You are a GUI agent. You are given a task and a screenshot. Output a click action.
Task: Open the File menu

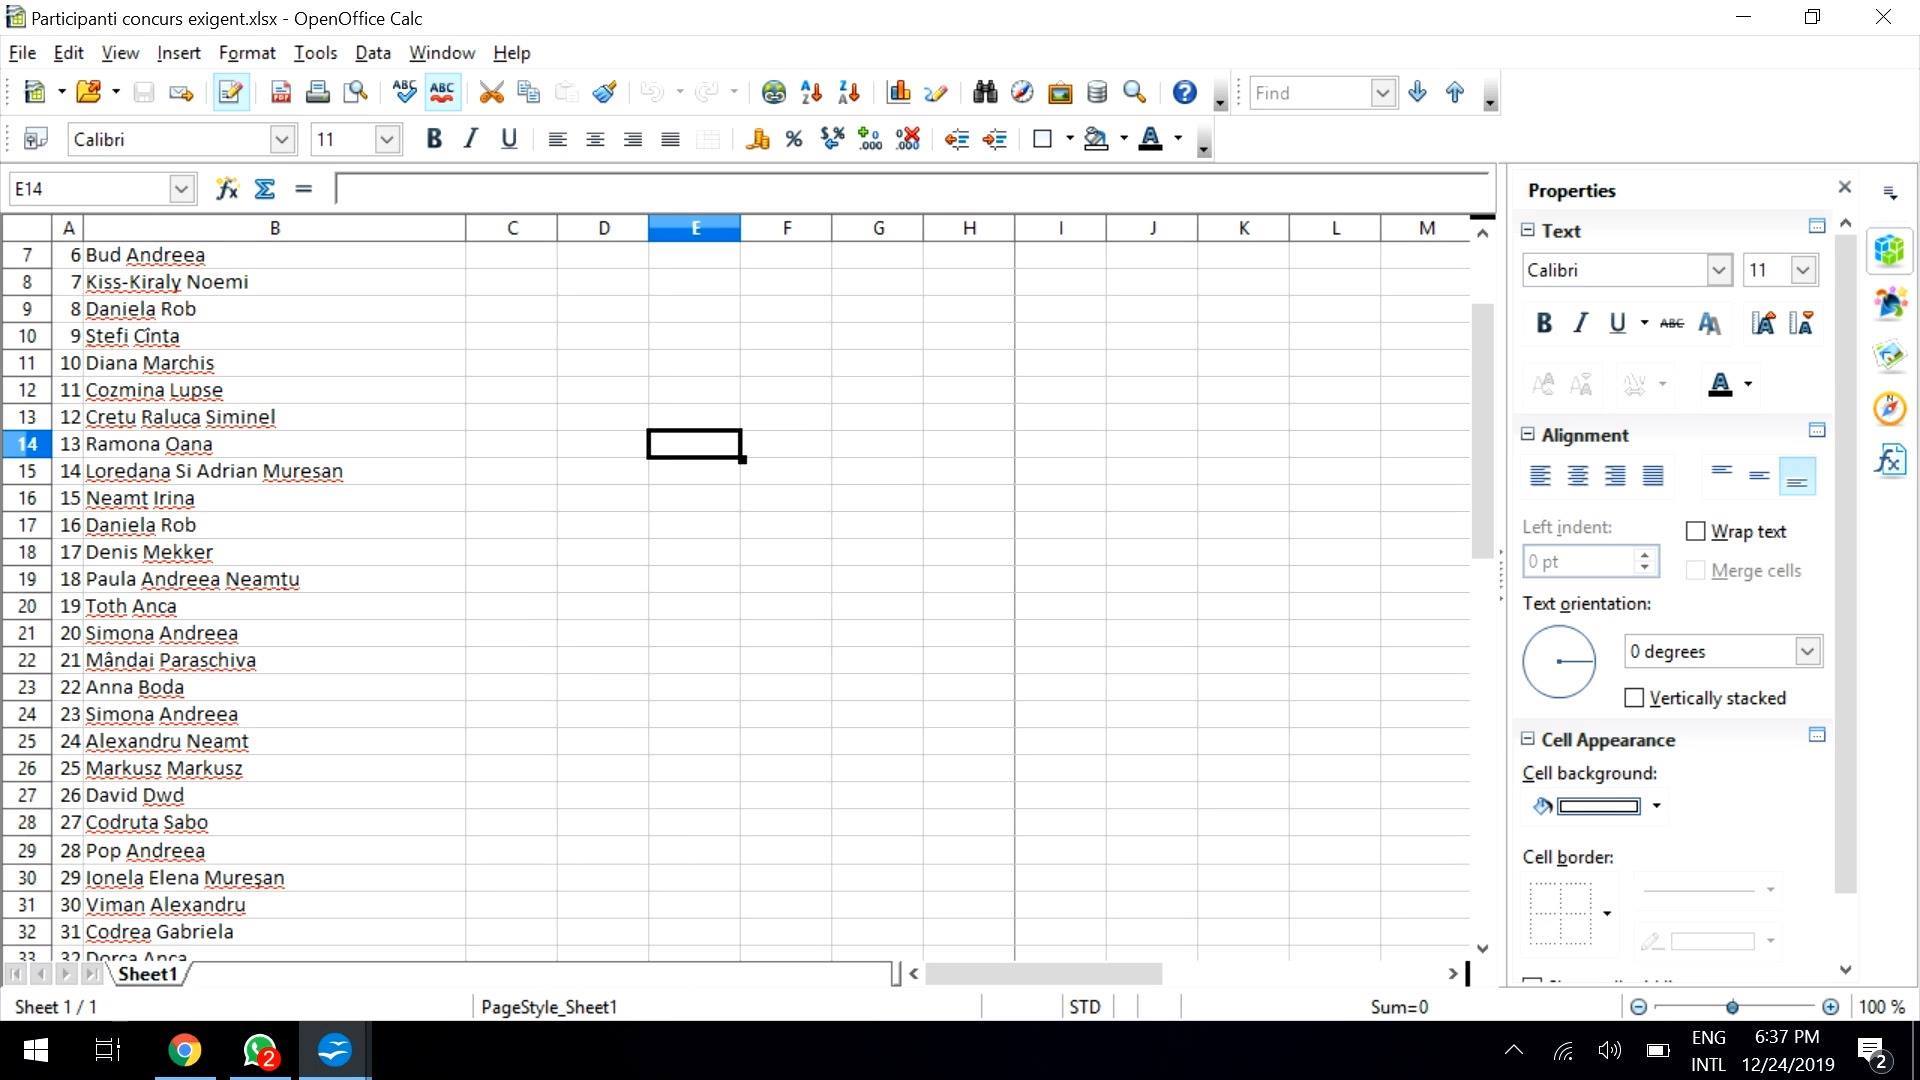(x=22, y=53)
